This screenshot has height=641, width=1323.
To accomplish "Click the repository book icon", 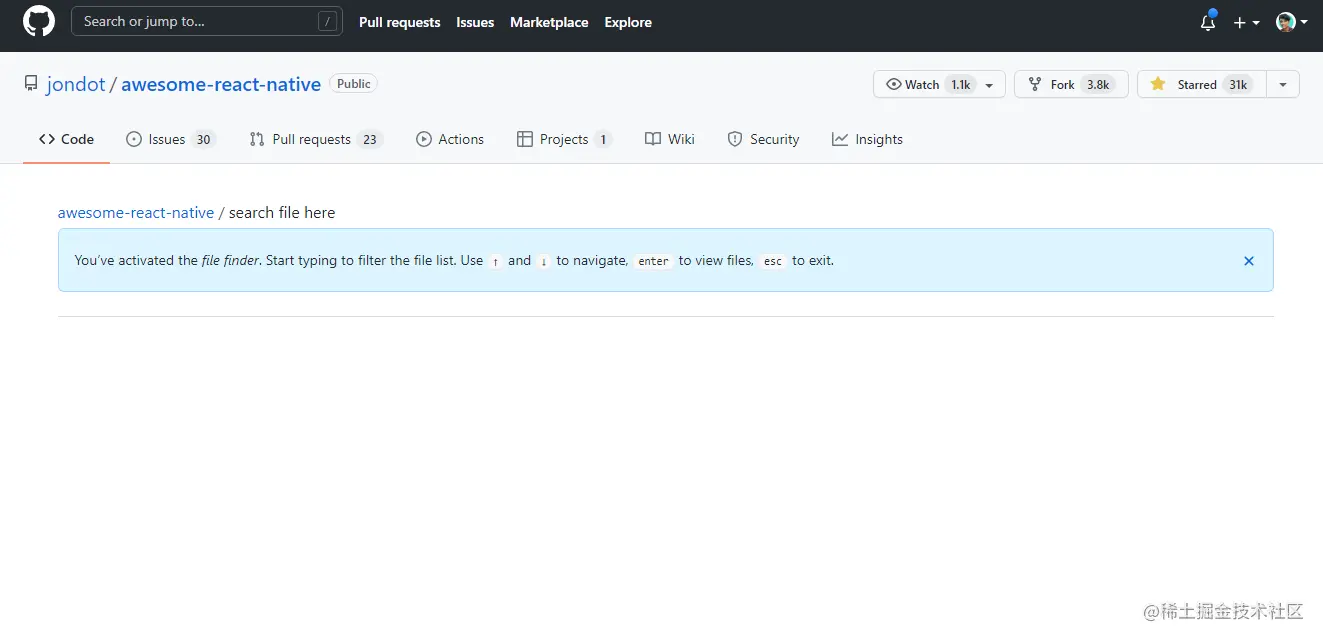I will click(31, 84).
